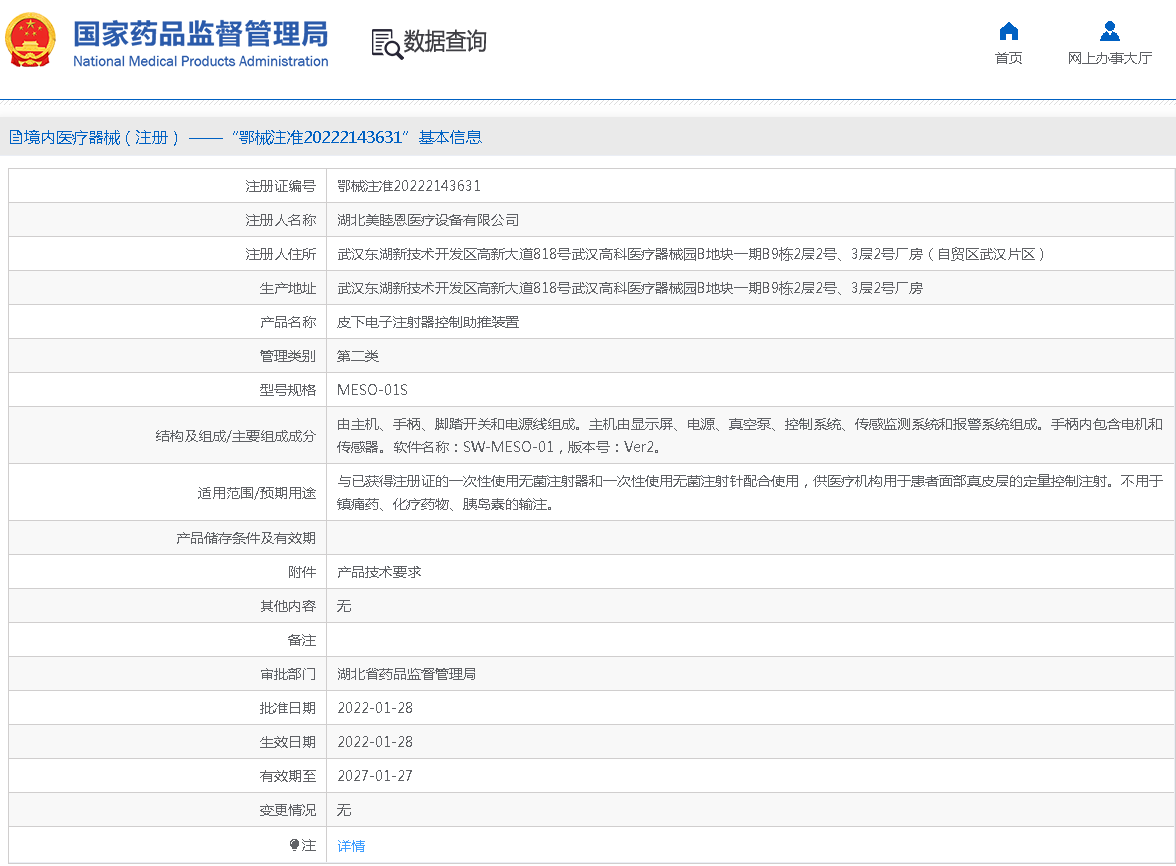The width and height of the screenshot is (1176, 866).
Task: Click the document icon before 境内医疗器械
Action: (16, 138)
